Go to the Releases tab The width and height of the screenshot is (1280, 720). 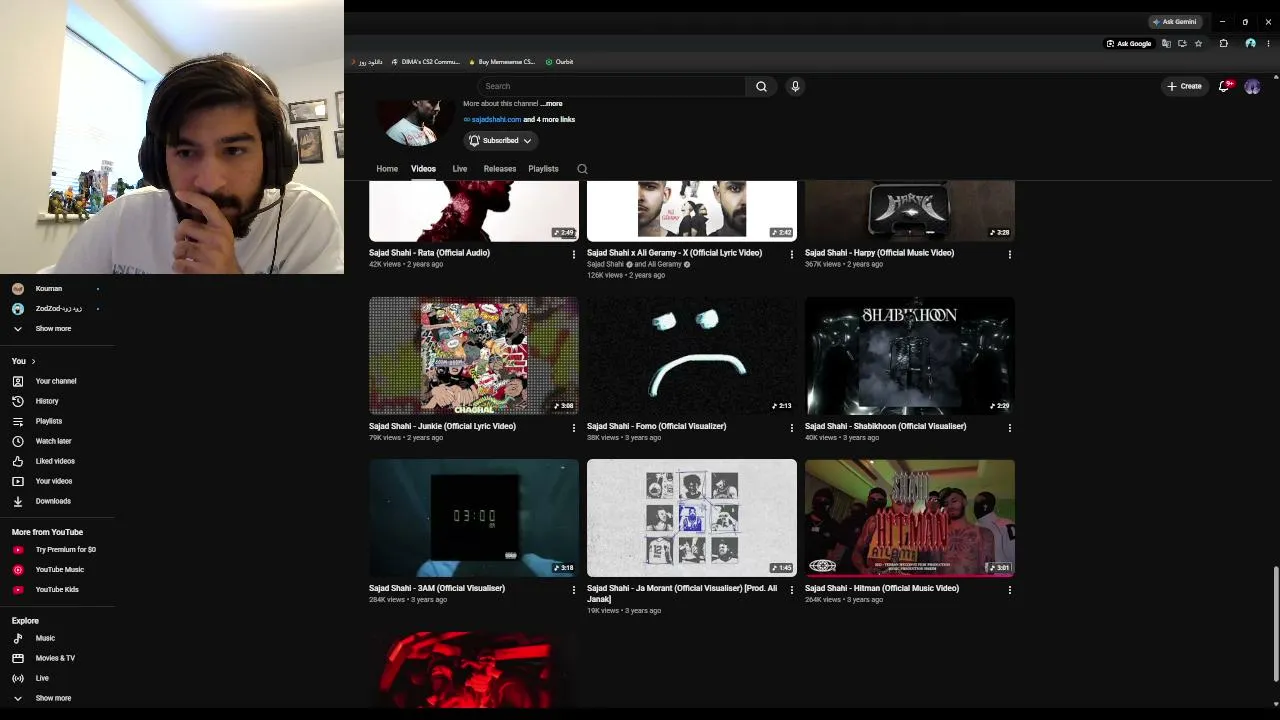click(500, 169)
